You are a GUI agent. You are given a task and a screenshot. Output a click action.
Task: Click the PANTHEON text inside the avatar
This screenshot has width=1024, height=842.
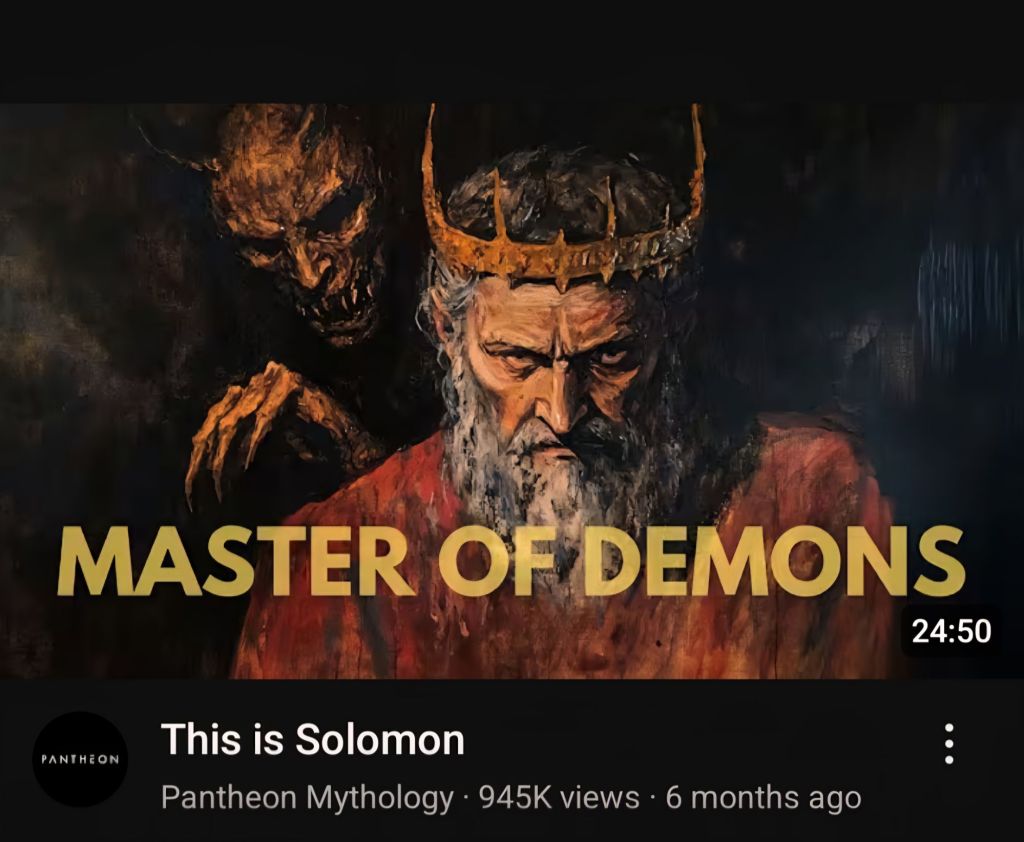(x=80, y=760)
